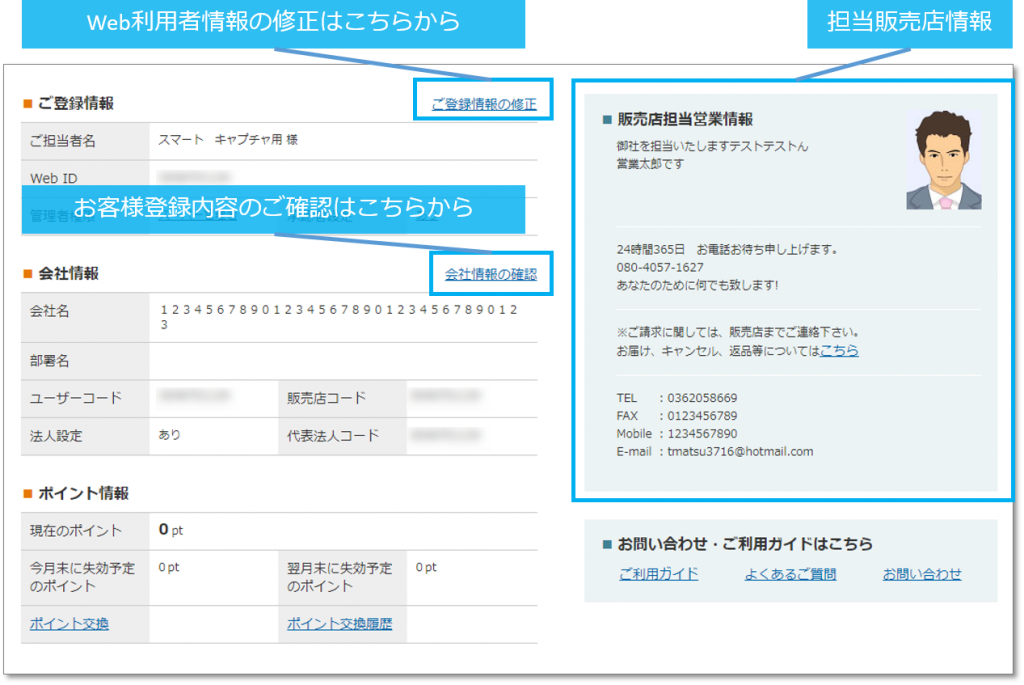Click the blue bullet beside 販売店担当営業情報
Image resolution: width=1024 pixels, height=685 pixels.
pyautogui.click(x=607, y=120)
